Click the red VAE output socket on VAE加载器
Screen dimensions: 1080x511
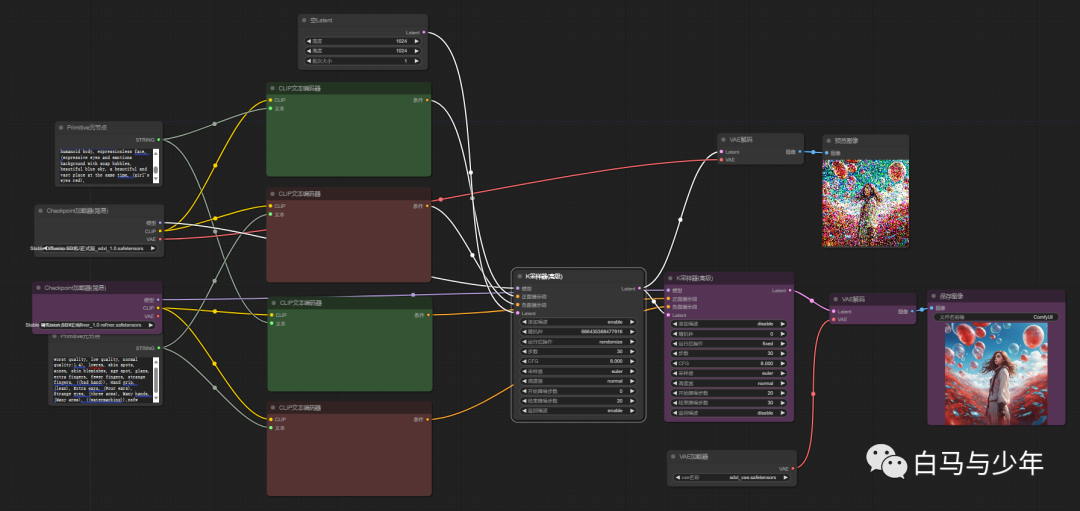point(794,467)
